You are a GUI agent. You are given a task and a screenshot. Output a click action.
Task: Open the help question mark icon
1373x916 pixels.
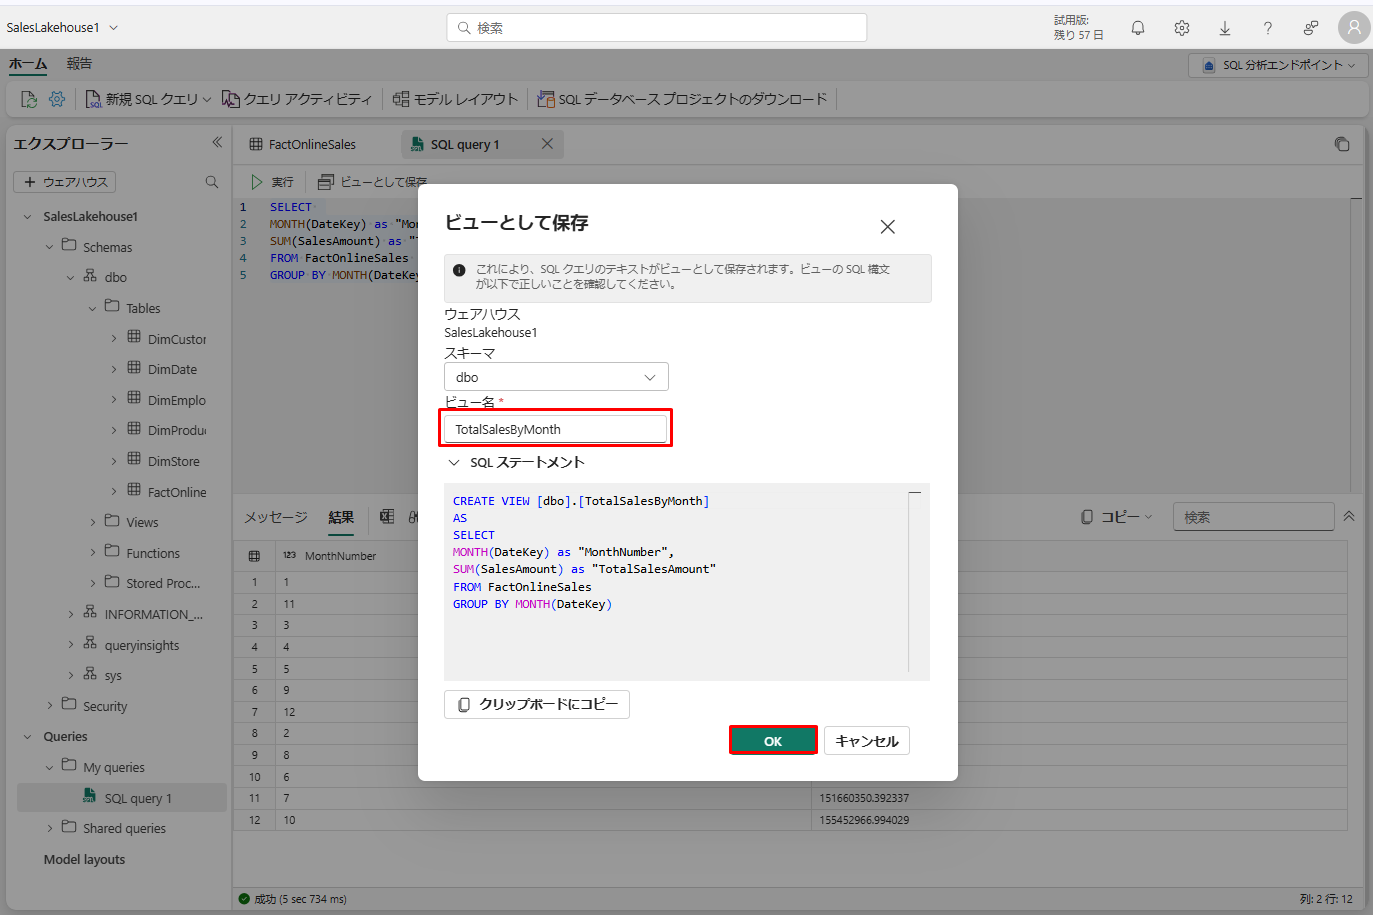pos(1267,28)
